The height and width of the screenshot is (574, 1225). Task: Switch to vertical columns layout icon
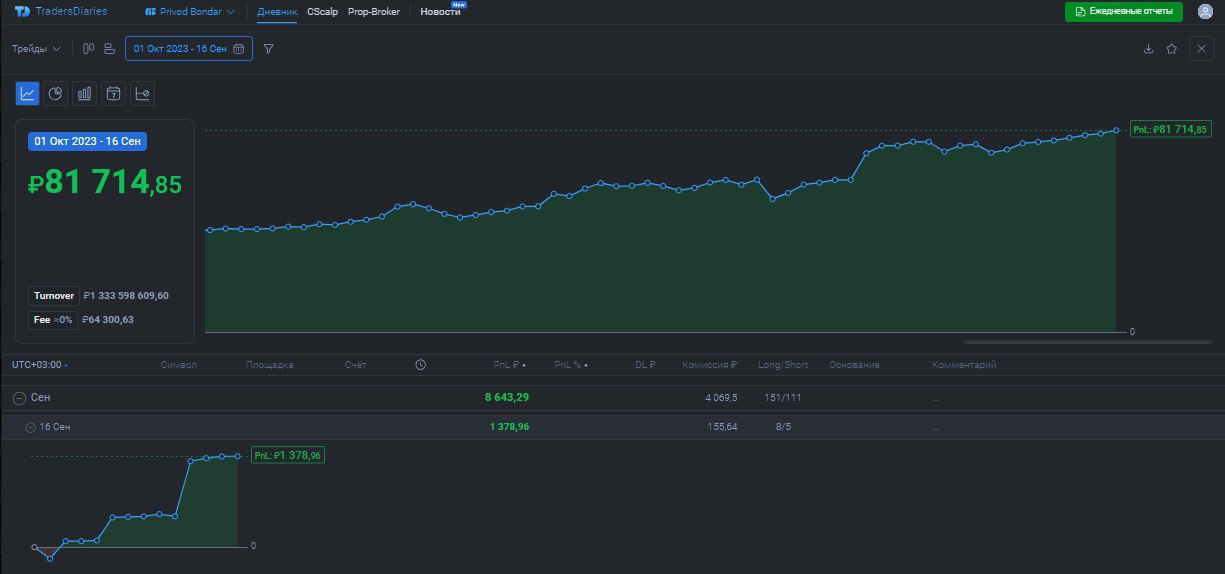[89, 48]
